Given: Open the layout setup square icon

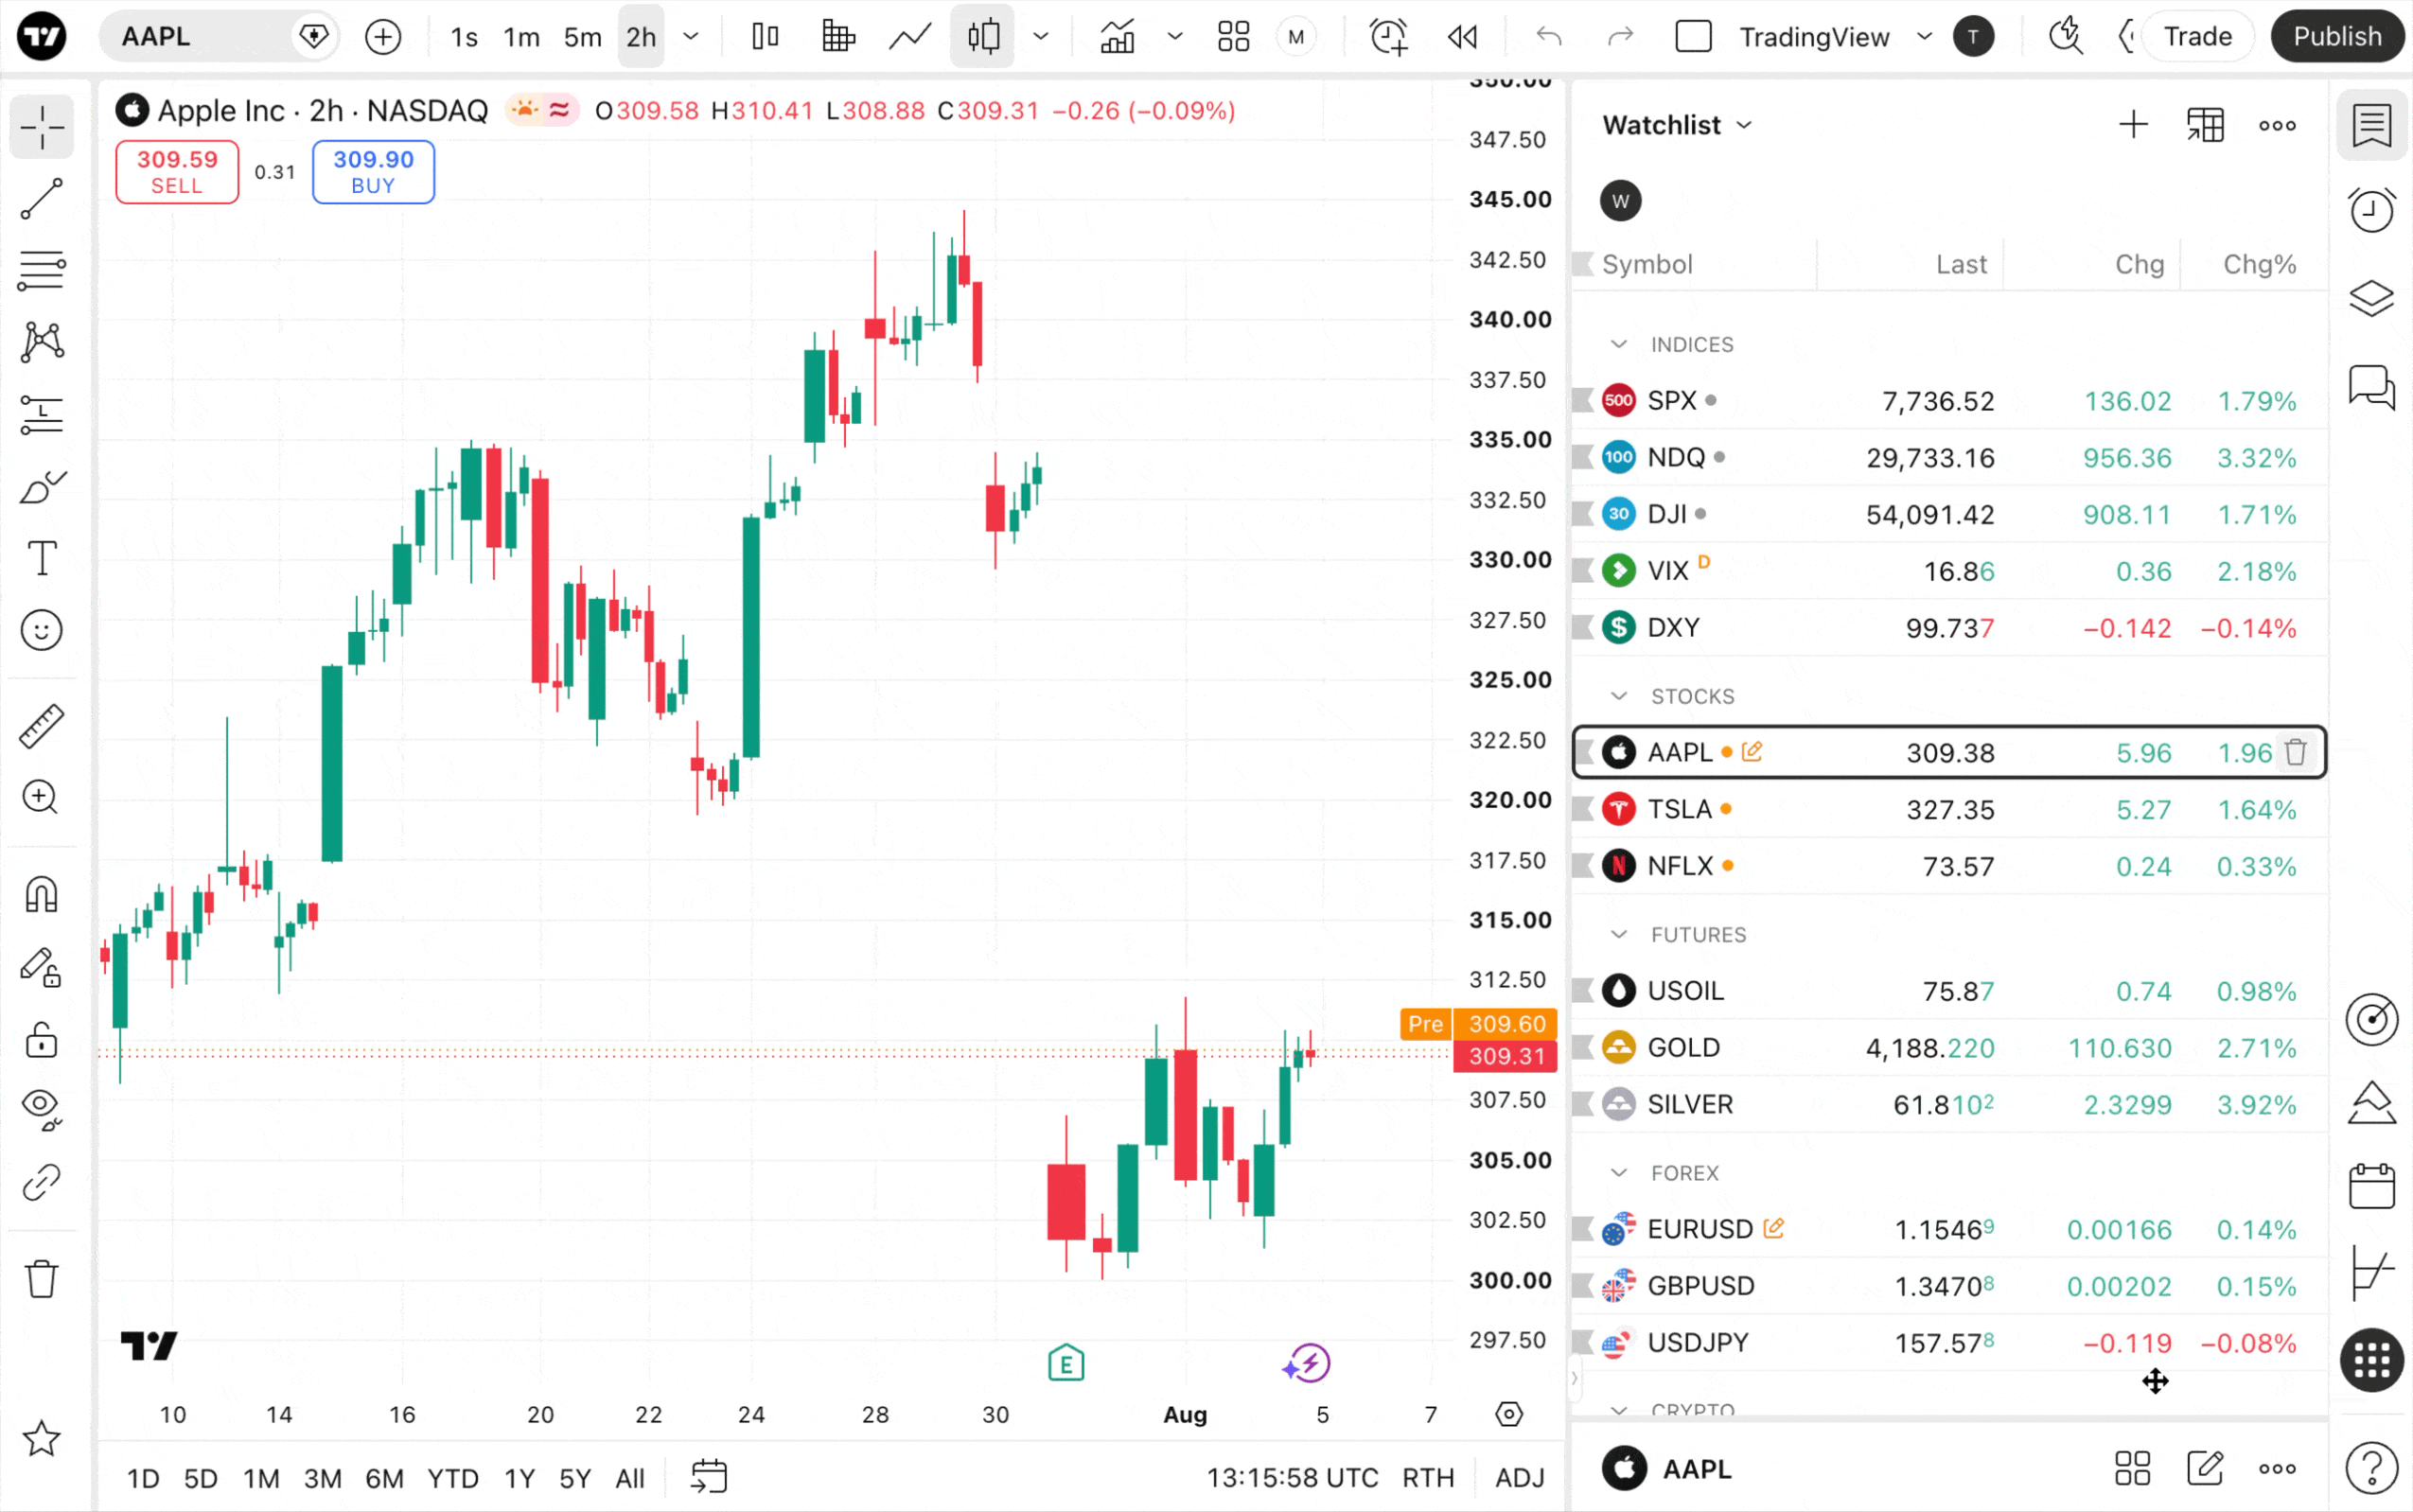Looking at the screenshot, I should coord(1694,37).
